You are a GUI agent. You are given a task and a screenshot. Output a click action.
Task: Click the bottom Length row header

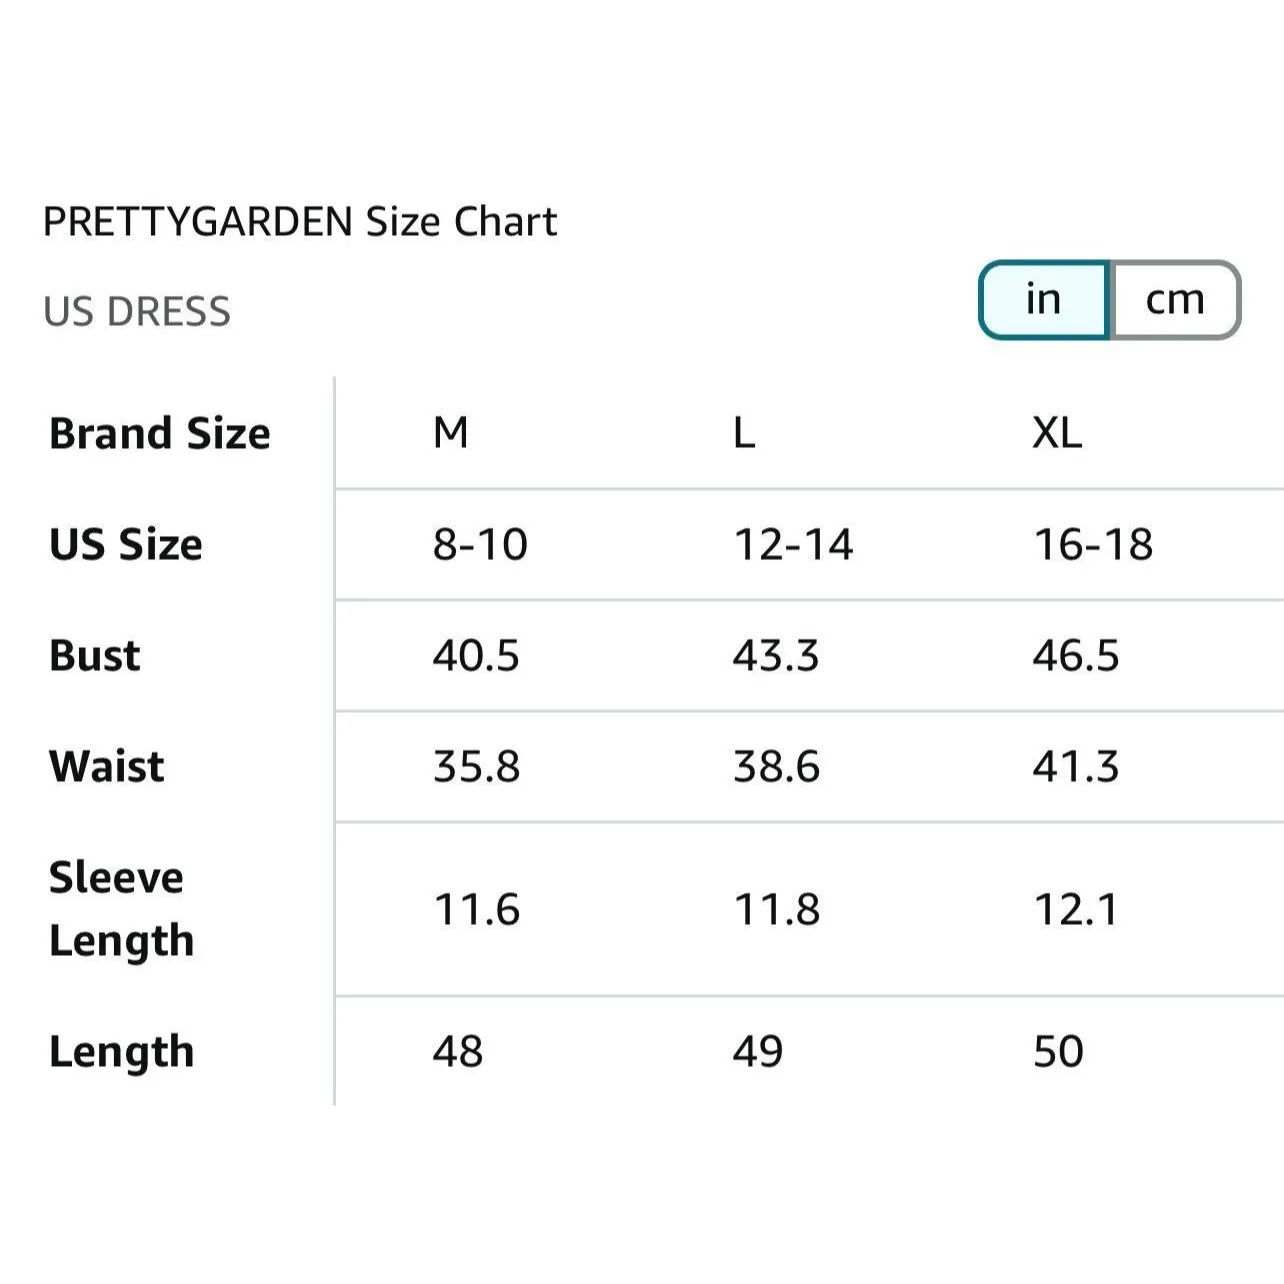121,1051
